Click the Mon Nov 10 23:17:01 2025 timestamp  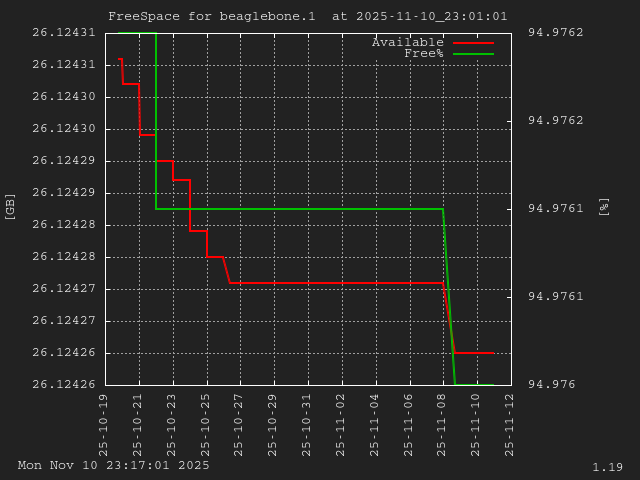(x=113, y=465)
